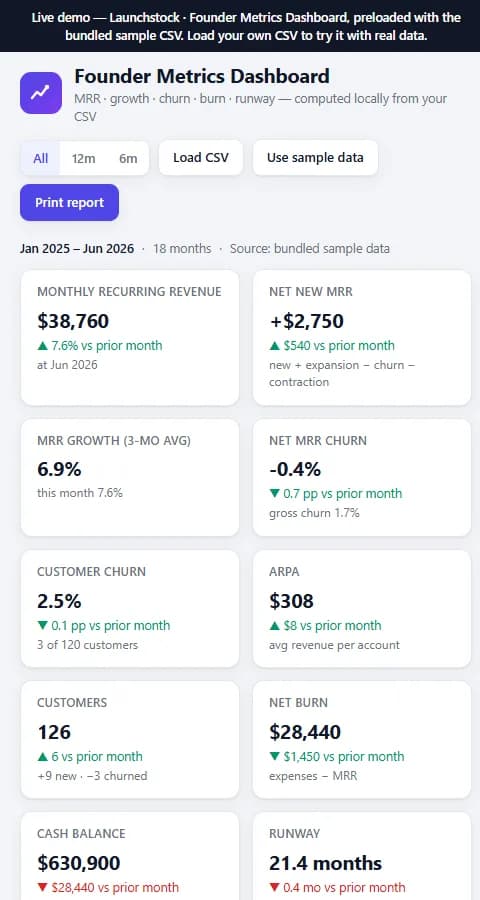
Task: Click the up arrow in ARPA card
Action: (274, 626)
